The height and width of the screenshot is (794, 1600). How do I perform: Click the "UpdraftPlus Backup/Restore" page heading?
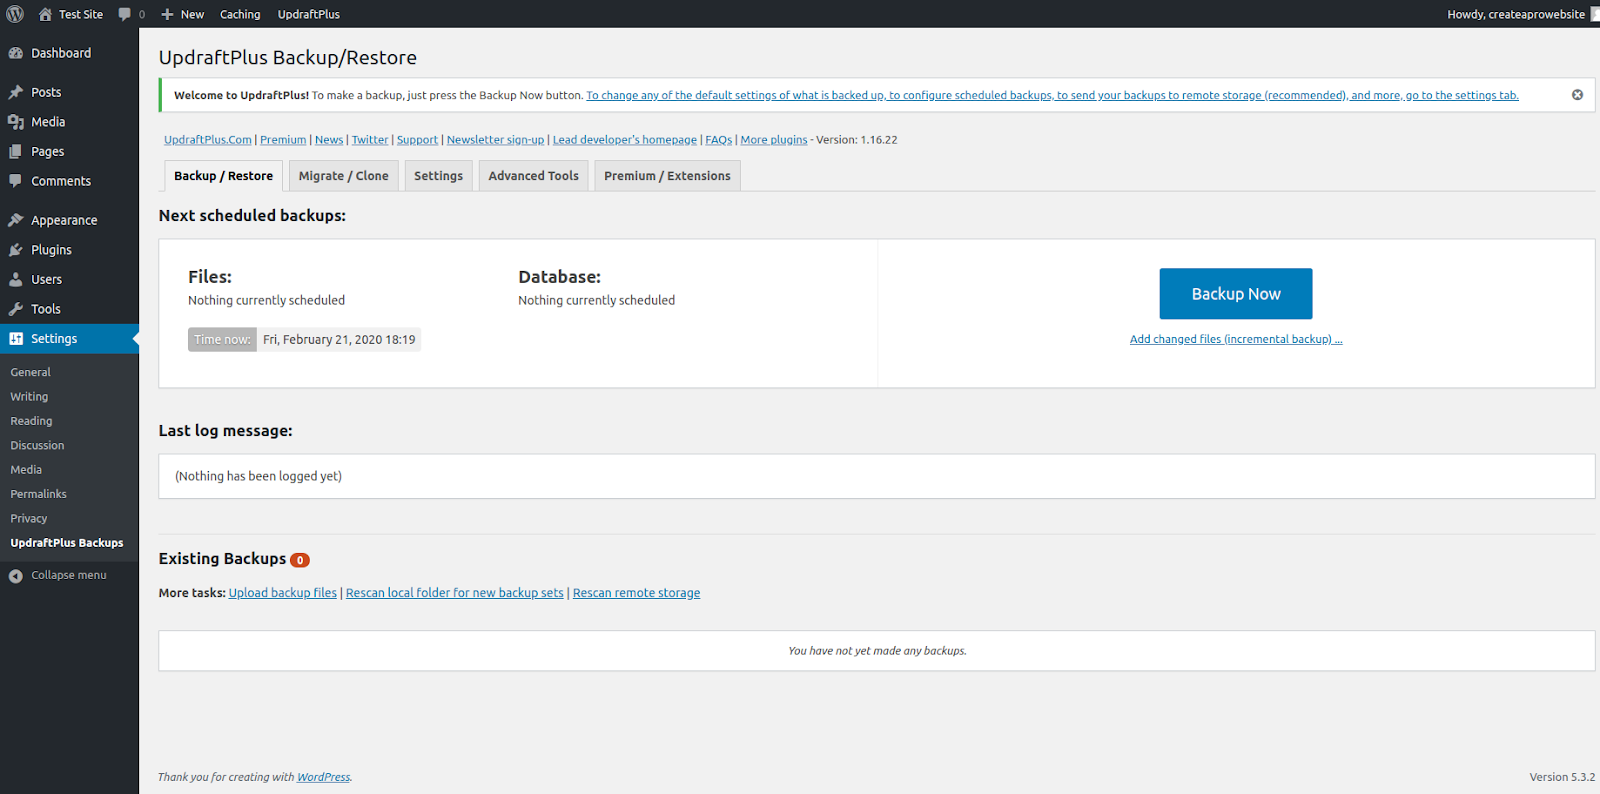pyautogui.click(x=288, y=58)
